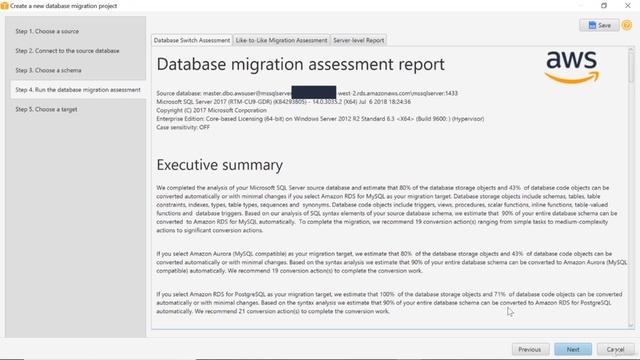Open the Server-level Report tab

pyautogui.click(x=358, y=40)
